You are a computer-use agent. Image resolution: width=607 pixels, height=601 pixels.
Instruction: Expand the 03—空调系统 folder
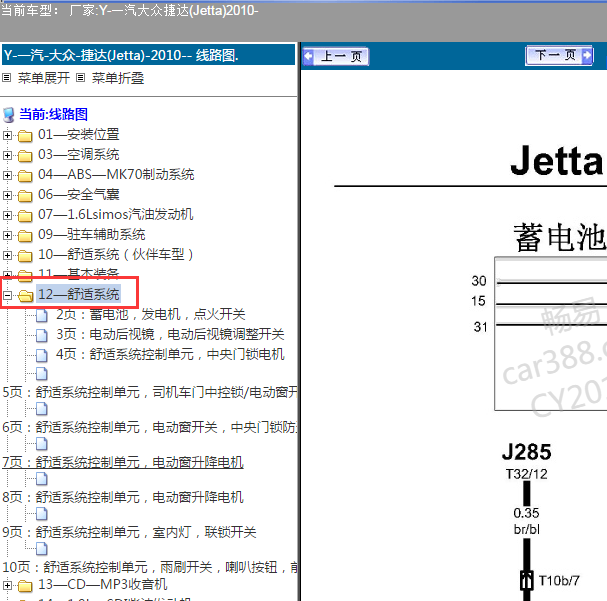pyautogui.click(x=7, y=155)
